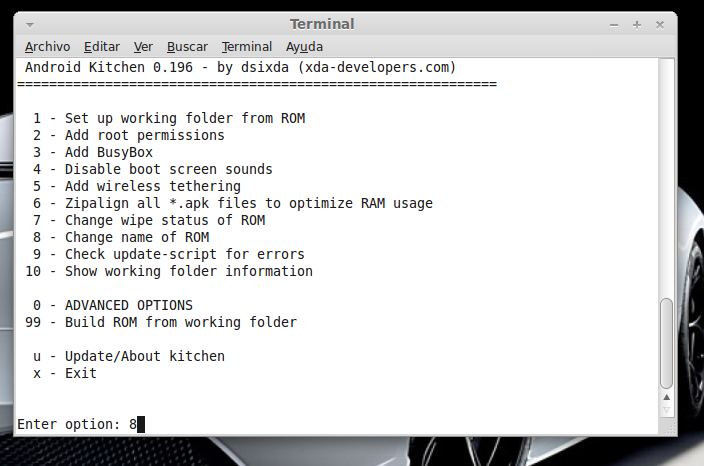704x466 pixels.
Task: Open the Ver menu
Action: point(143,47)
